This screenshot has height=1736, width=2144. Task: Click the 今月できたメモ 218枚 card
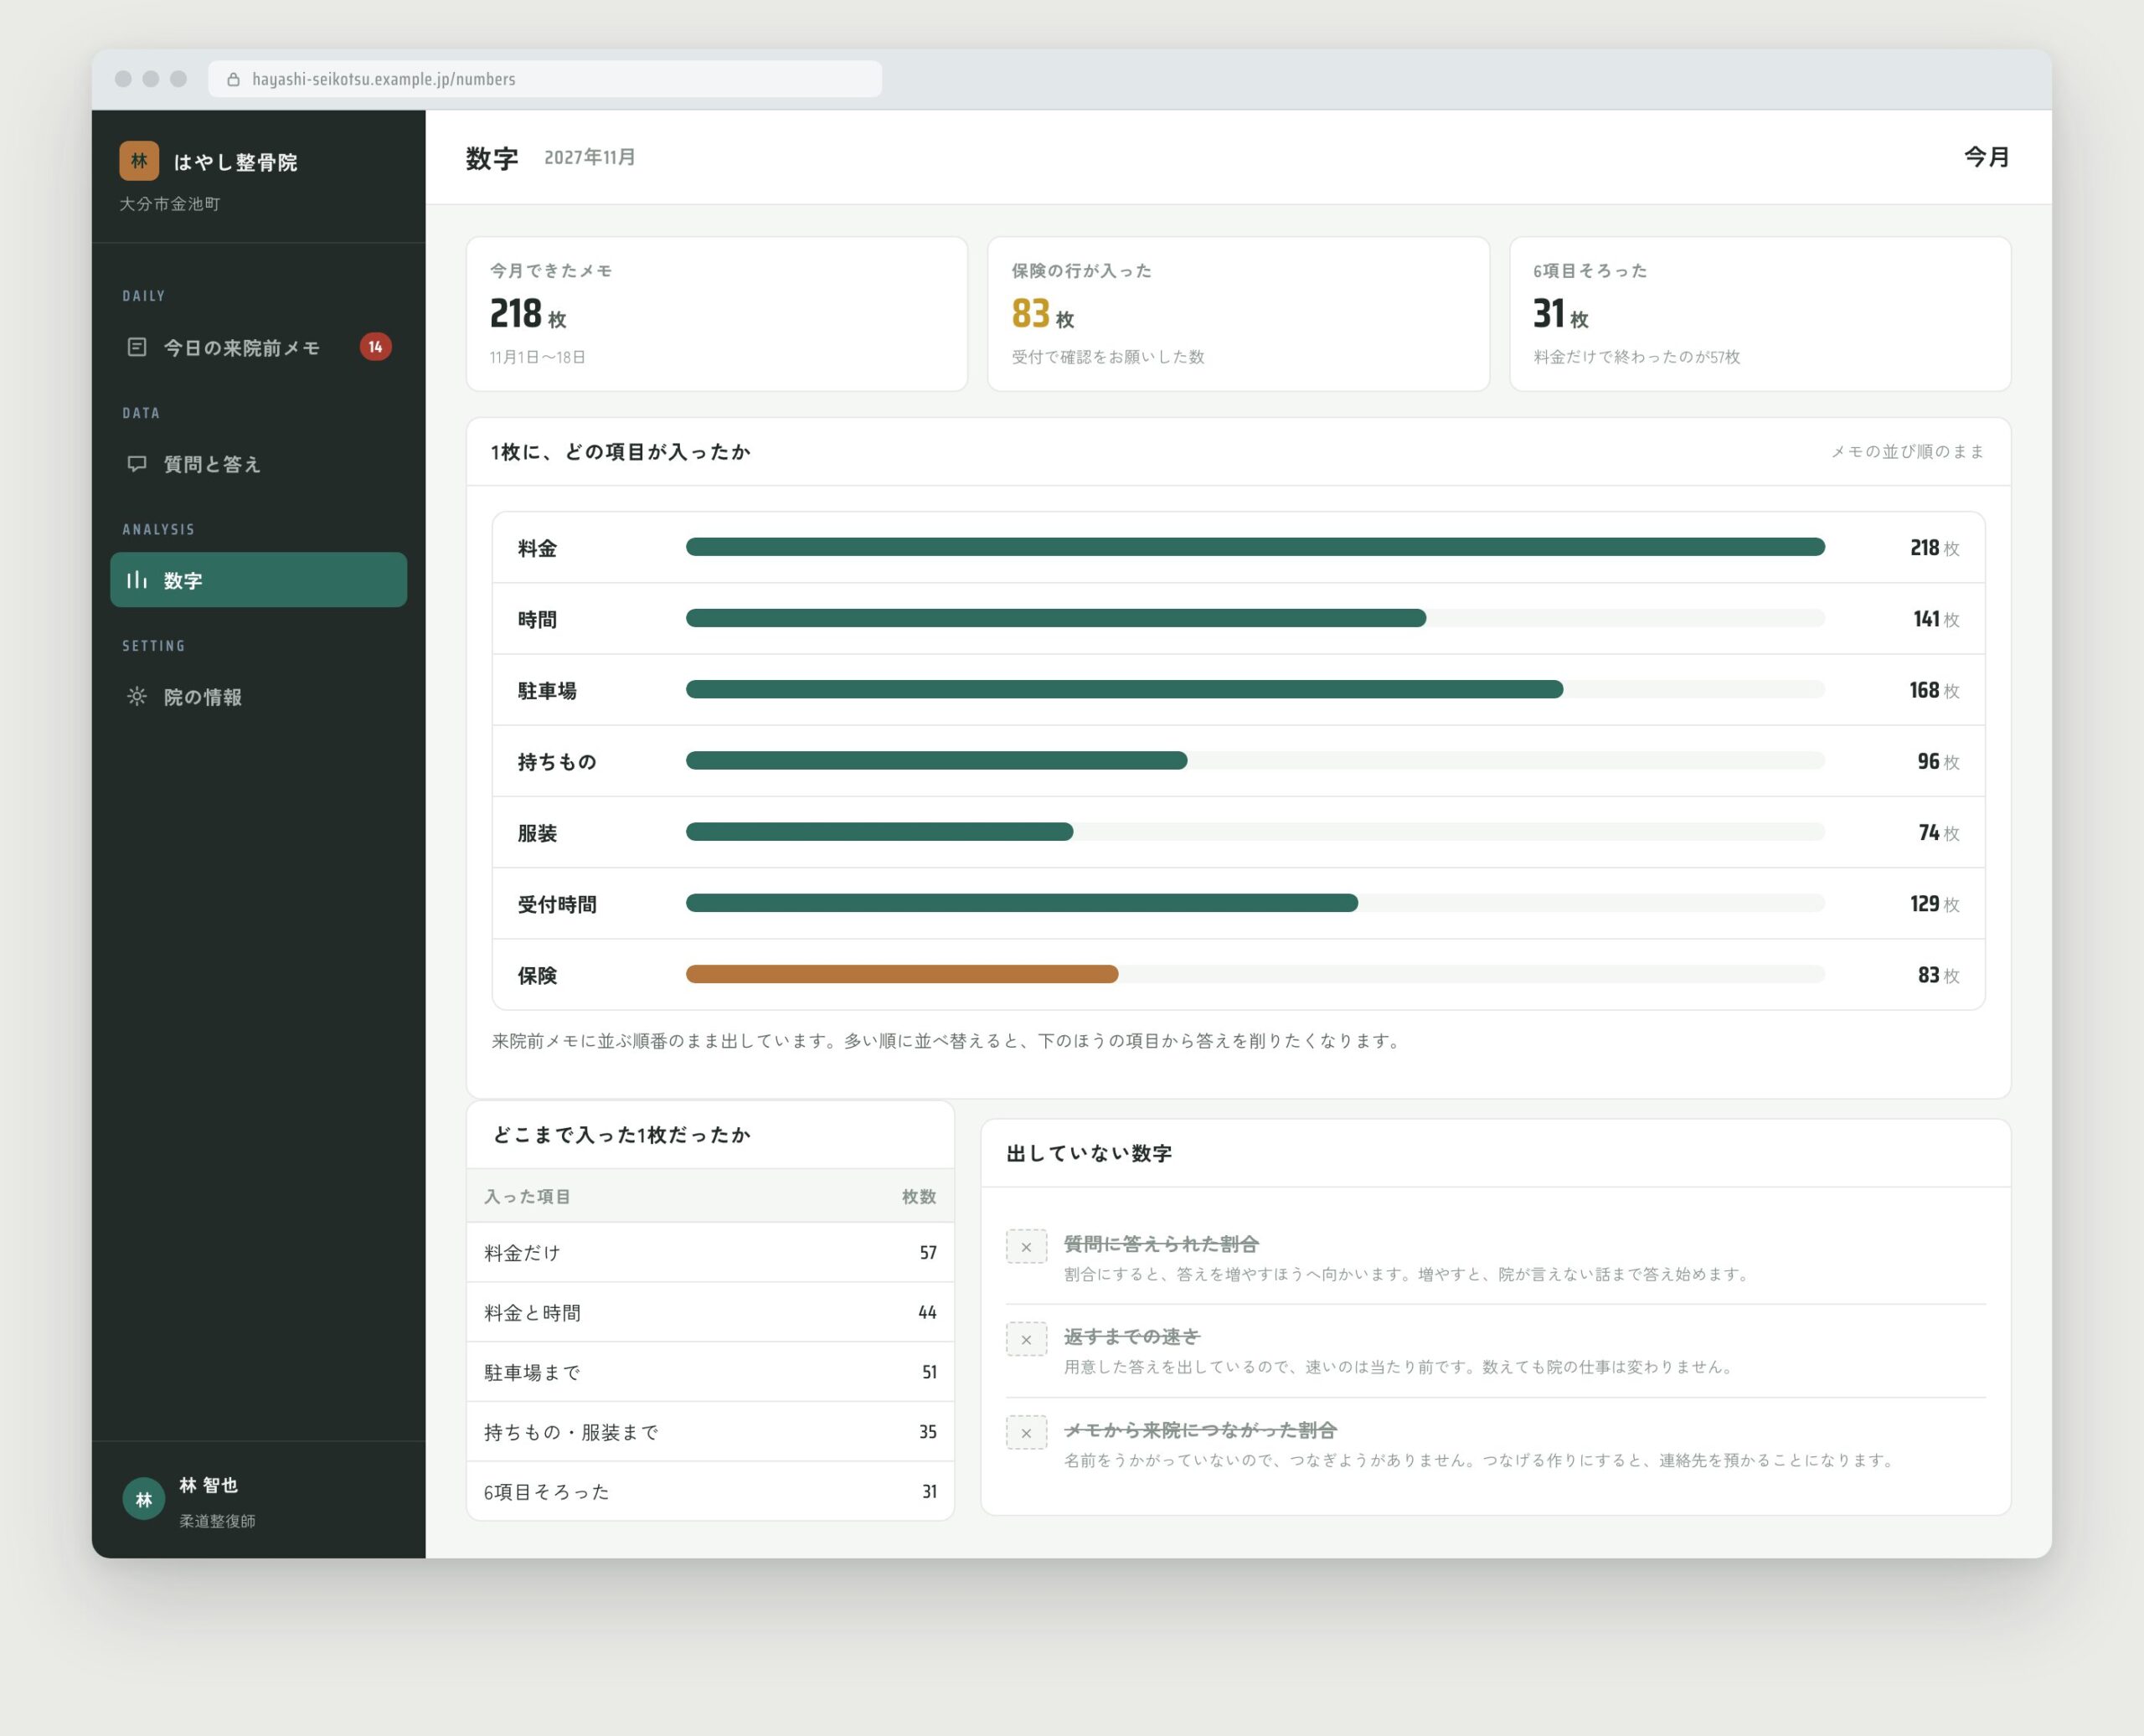tap(717, 314)
